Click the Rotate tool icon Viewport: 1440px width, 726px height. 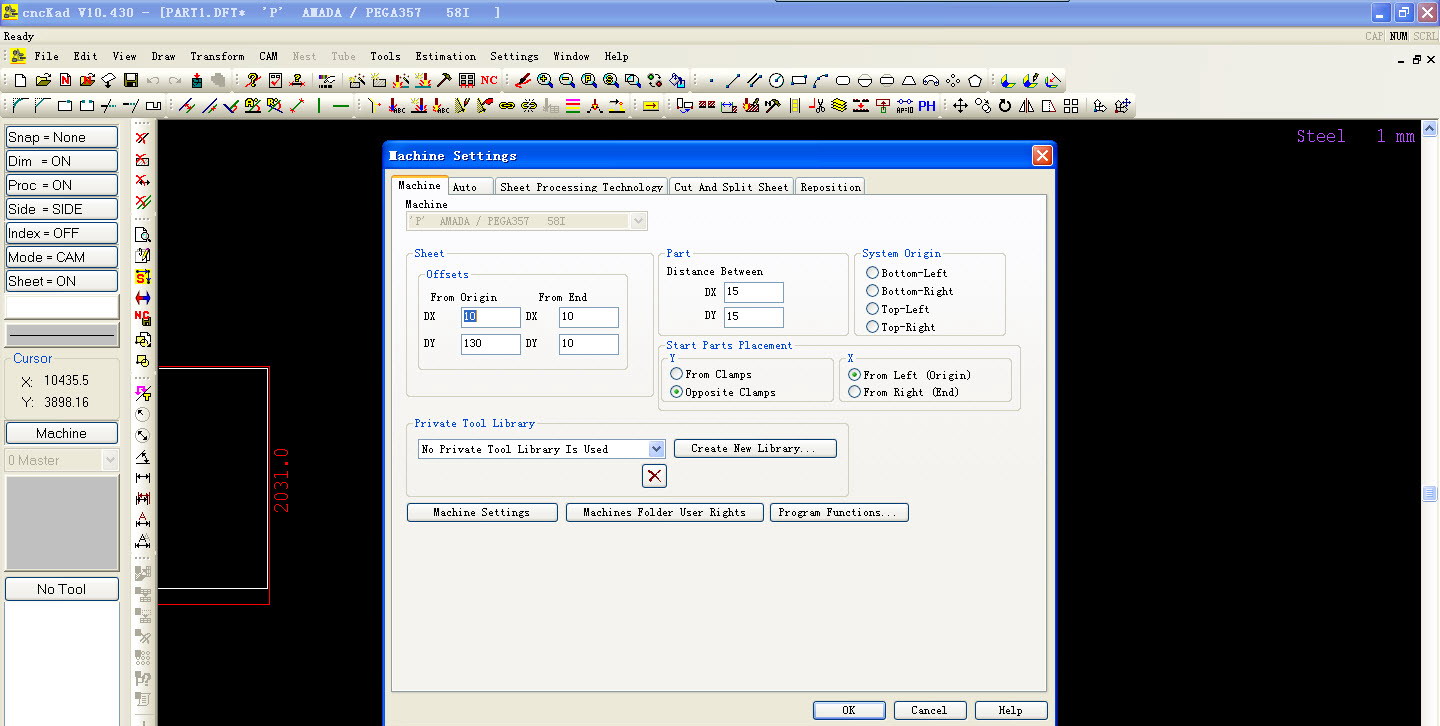(x=1005, y=105)
